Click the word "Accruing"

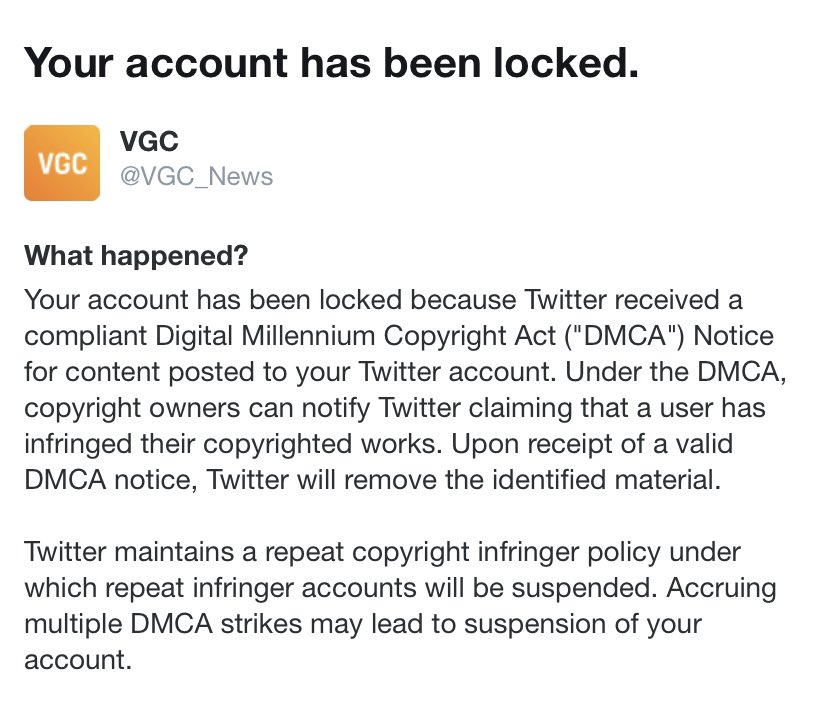click(721, 588)
